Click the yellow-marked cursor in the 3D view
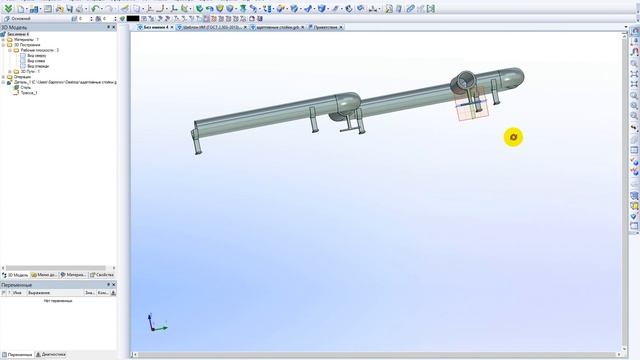Image resolution: width=640 pixels, height=360 pixels. pyautogui.click(x=513, y=137)
